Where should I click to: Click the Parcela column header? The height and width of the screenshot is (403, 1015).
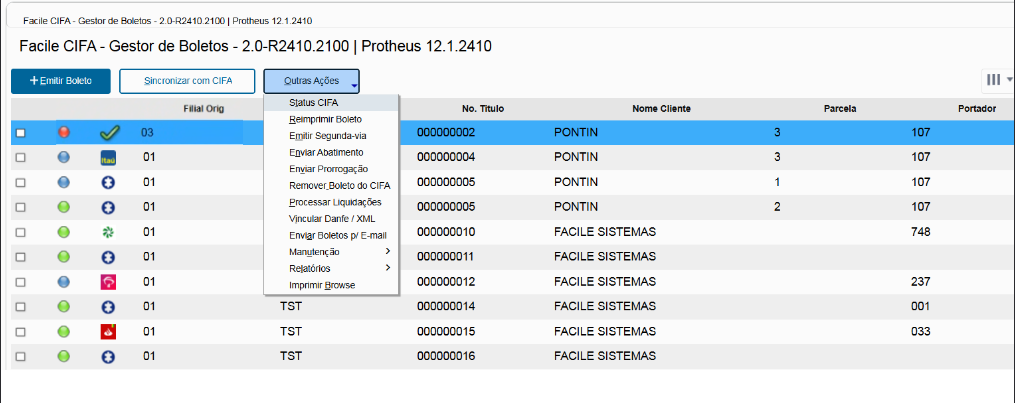pos(841,109)
